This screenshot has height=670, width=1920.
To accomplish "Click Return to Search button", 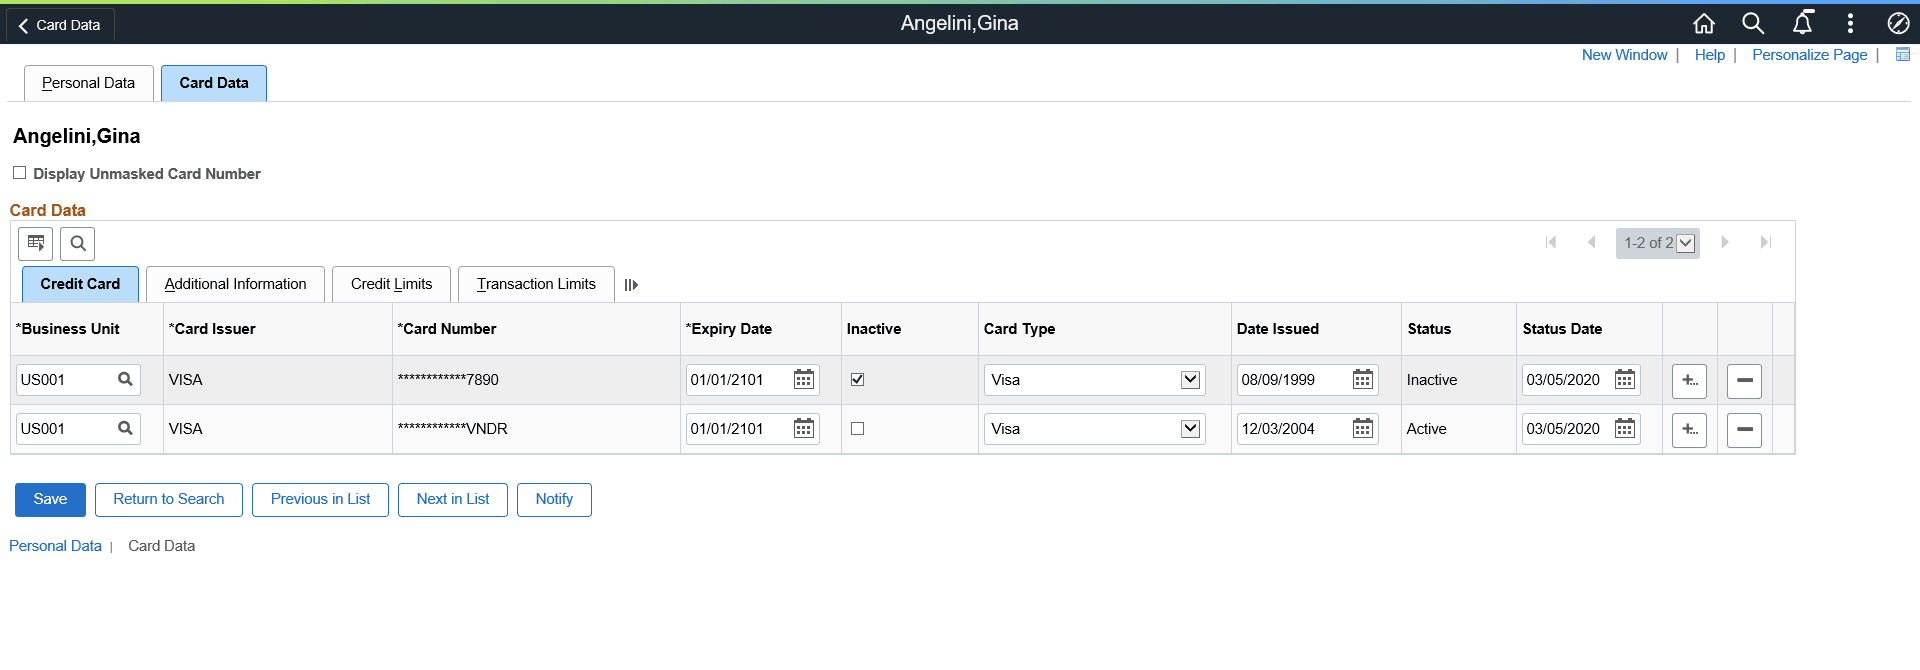I will (169, 499).
